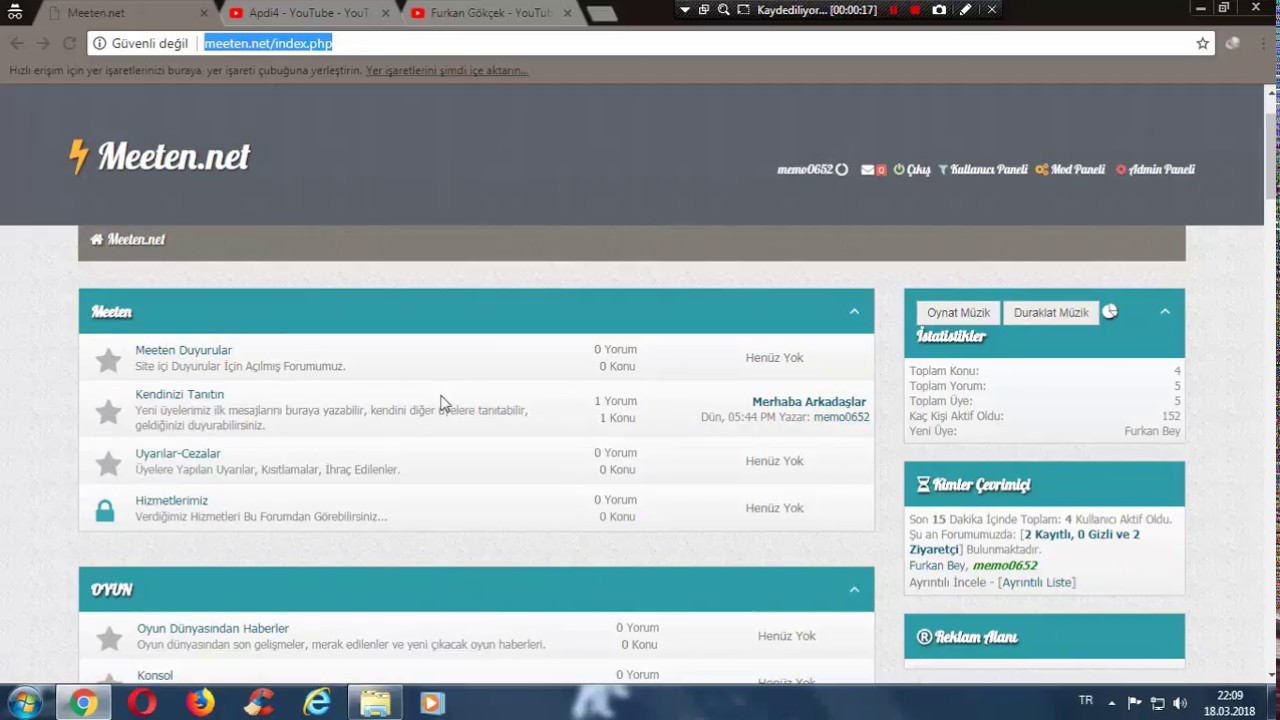This screenshot has height=720, width=1280.
Task: Click the Duraklat Müzik button
Action: (x=1051, y=312)
